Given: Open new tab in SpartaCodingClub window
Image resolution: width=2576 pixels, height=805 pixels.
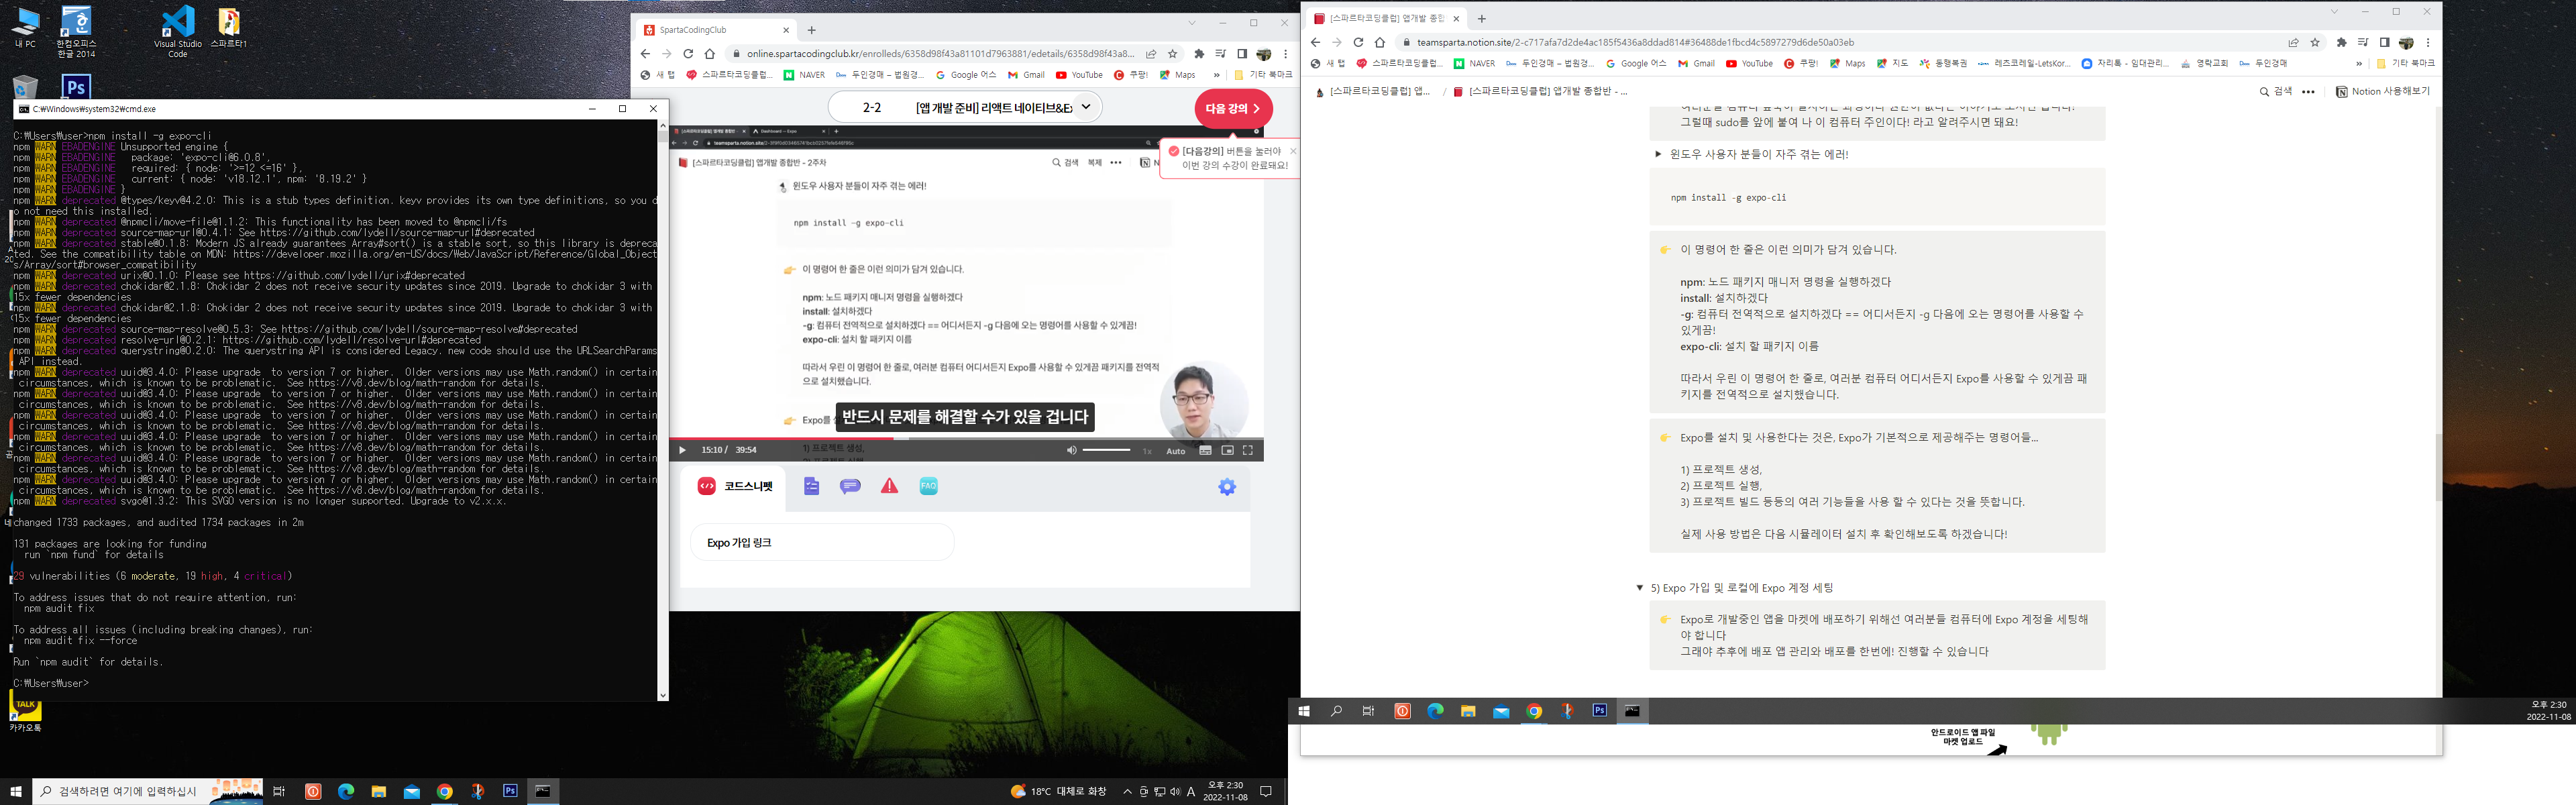Looking at the screenshot, I should coord(812,30).
